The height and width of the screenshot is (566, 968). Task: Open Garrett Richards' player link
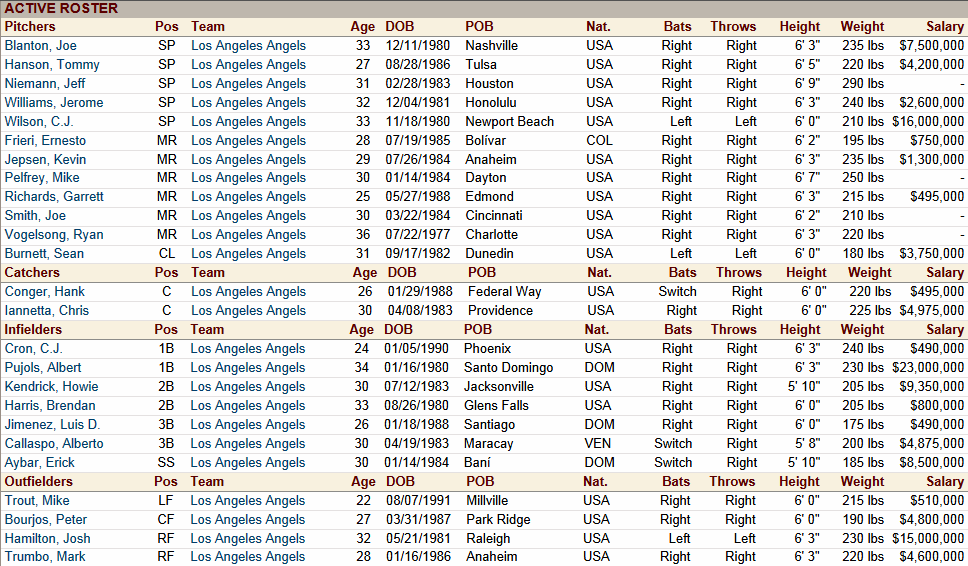click(54, 196)
